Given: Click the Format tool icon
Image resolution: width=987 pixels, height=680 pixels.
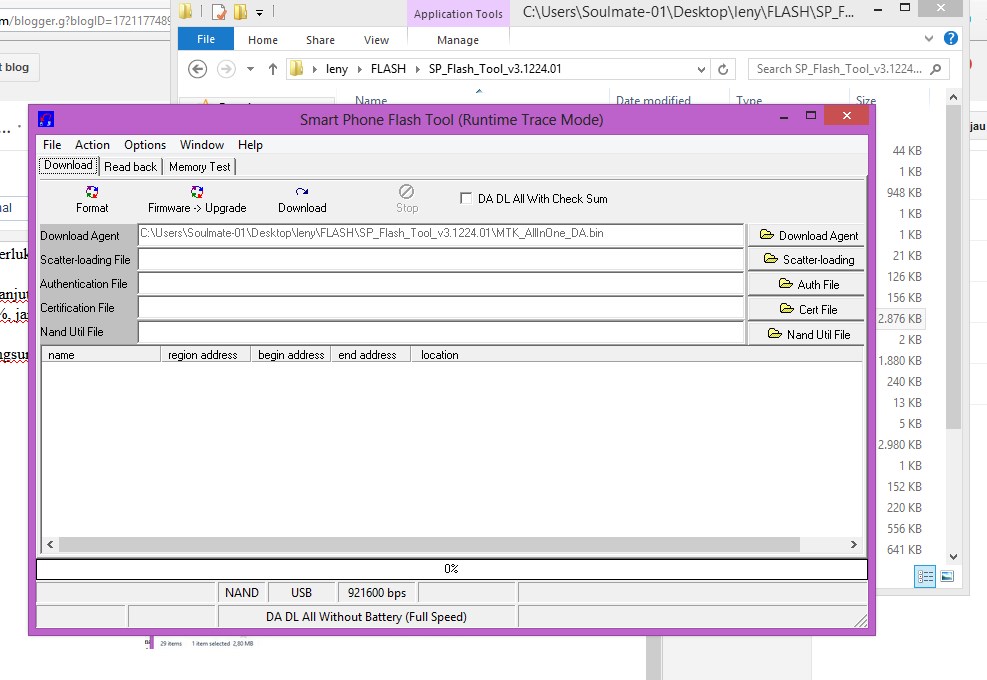Looking at the screenshot, I should (92, 193).
